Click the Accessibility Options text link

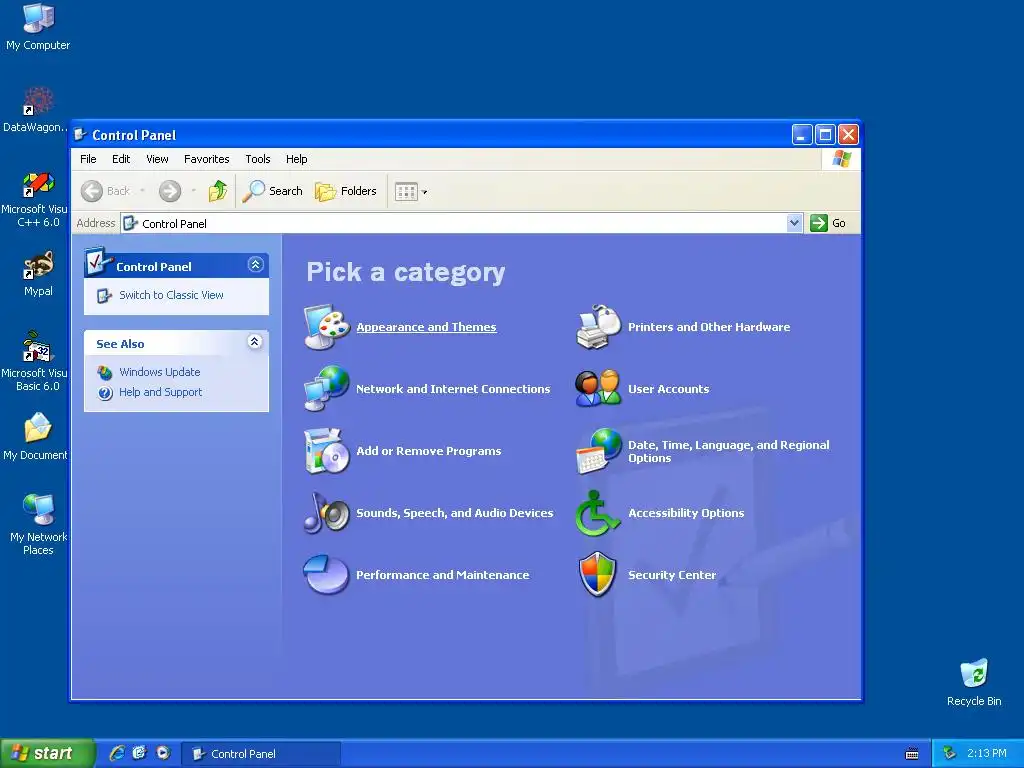(x=686, y=513)
